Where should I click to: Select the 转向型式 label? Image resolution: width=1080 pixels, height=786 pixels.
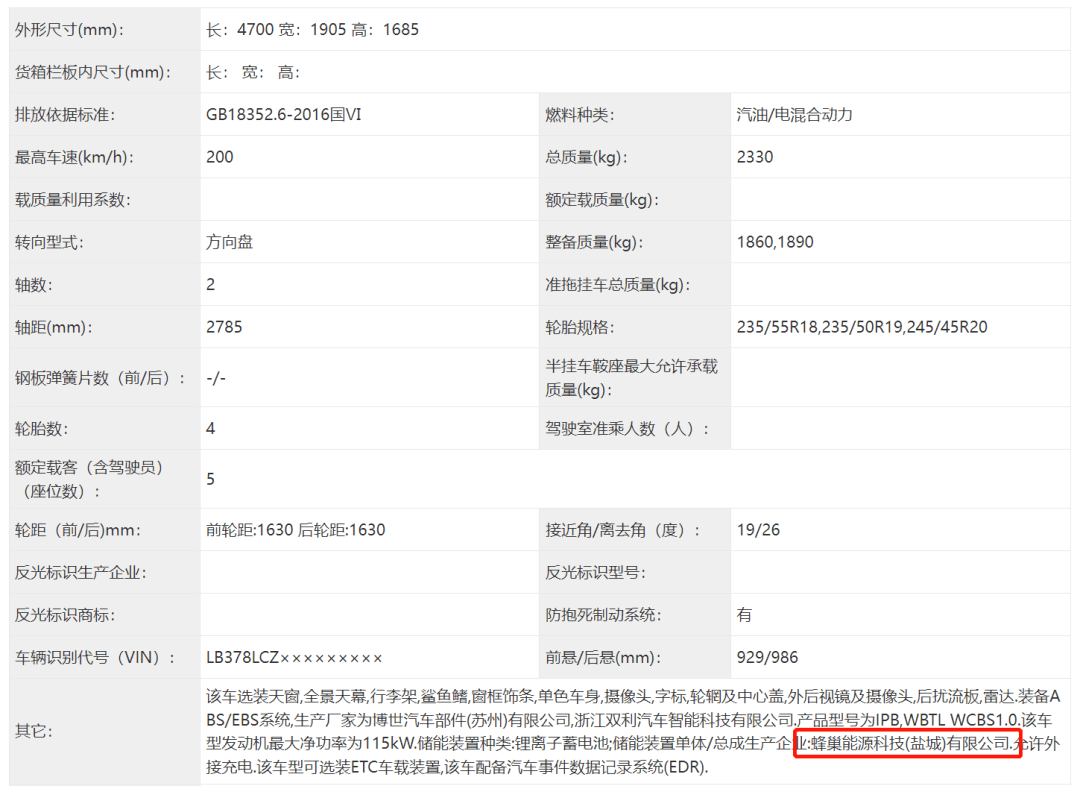49,242
